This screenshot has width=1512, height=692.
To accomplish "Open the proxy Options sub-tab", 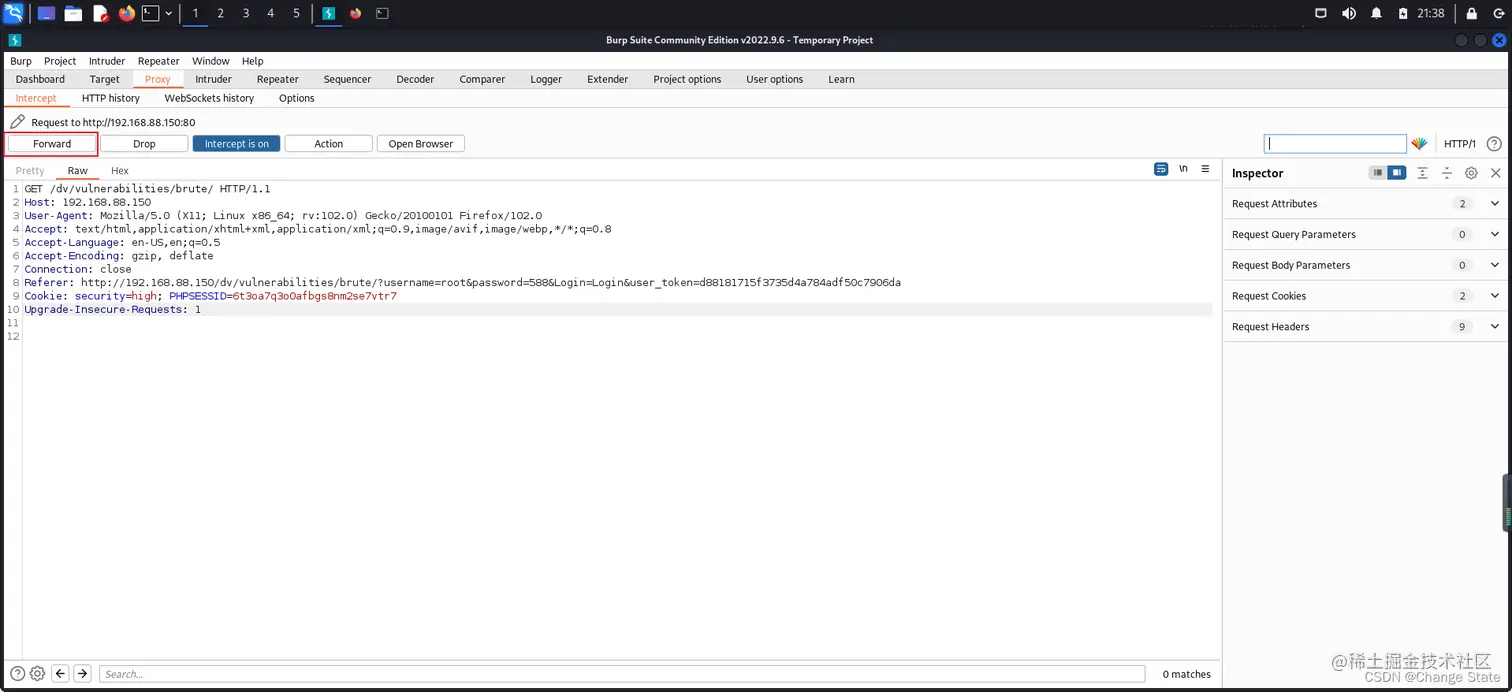I will pos(297,98).
